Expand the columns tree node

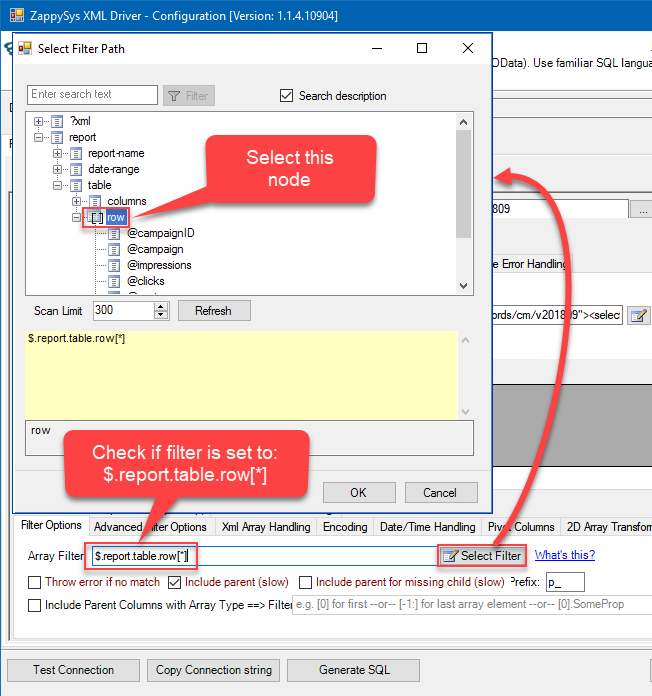(77, 201)
